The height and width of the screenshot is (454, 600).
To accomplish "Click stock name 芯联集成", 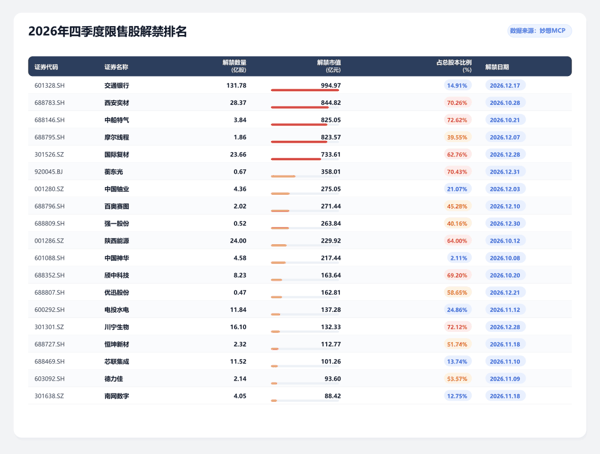I will (117, 361).
